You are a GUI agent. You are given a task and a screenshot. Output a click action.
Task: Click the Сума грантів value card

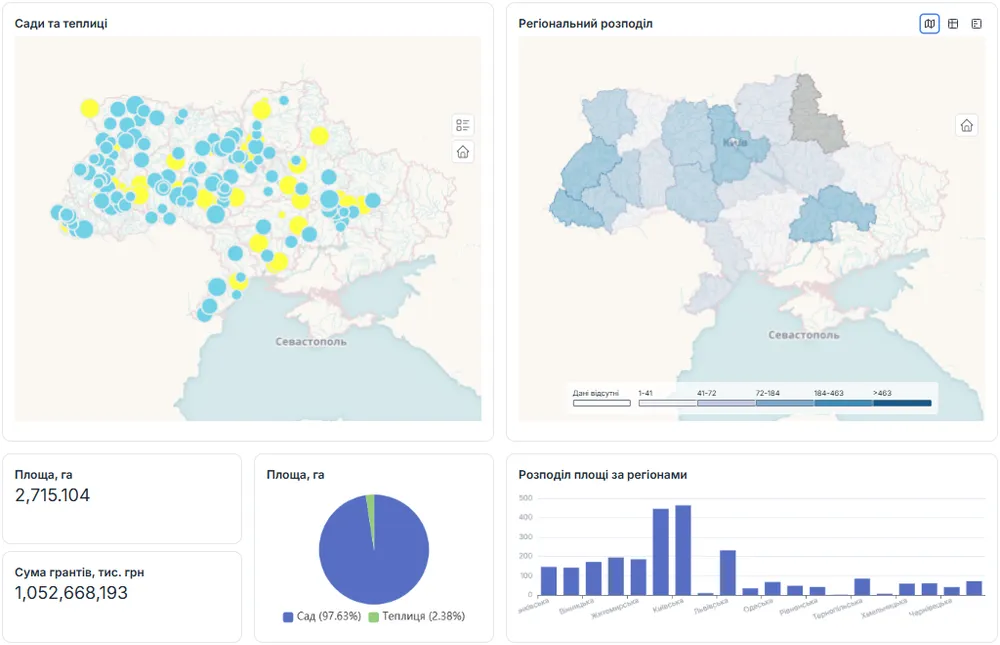click(x=122, y=597)
